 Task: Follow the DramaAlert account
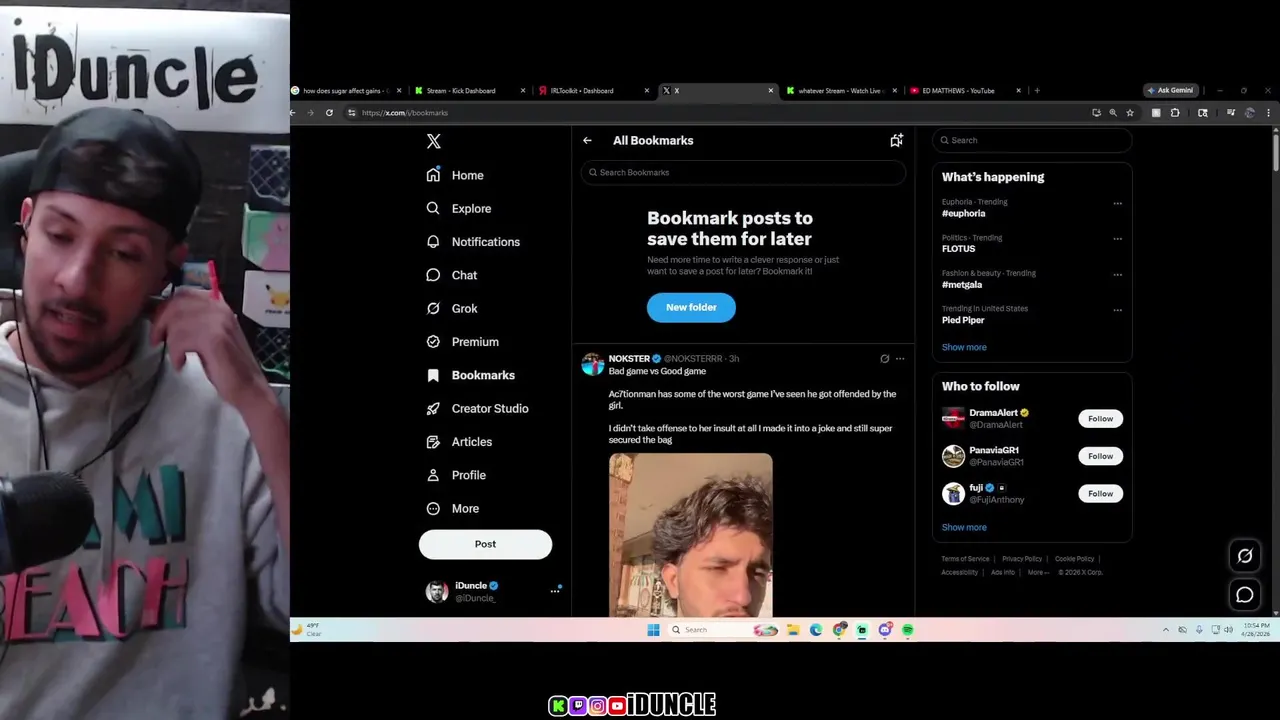point(1100,419)
